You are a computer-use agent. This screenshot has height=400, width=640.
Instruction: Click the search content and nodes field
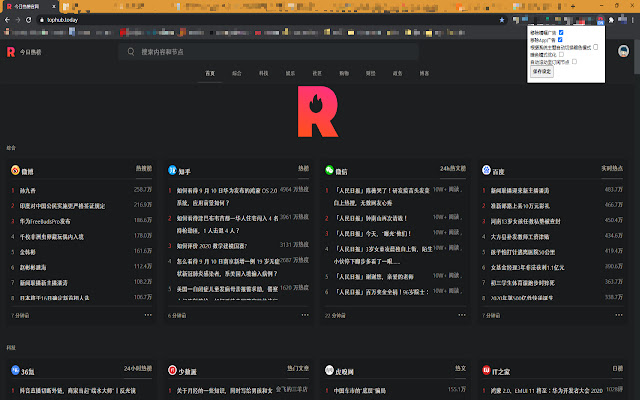269,52
